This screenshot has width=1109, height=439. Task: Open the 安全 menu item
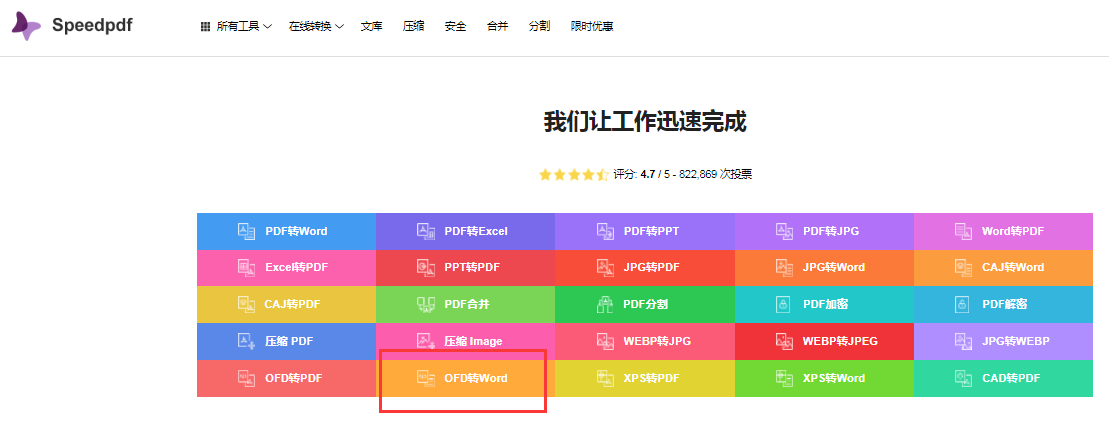click(455, 27)
